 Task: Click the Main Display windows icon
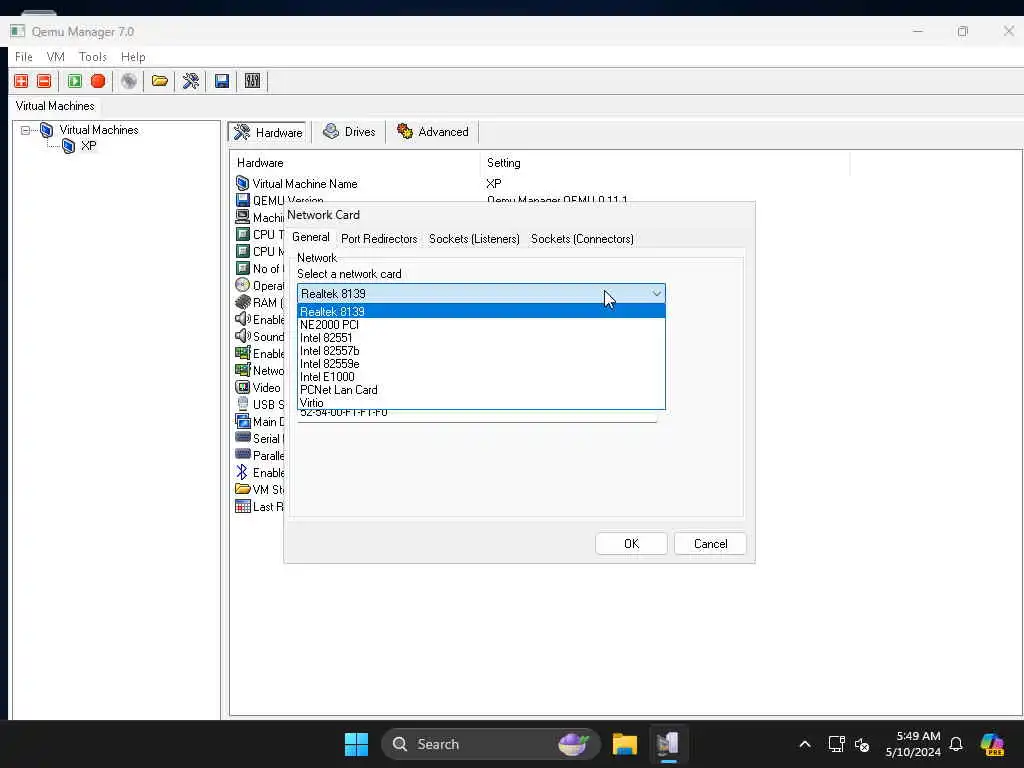point(242,421)
